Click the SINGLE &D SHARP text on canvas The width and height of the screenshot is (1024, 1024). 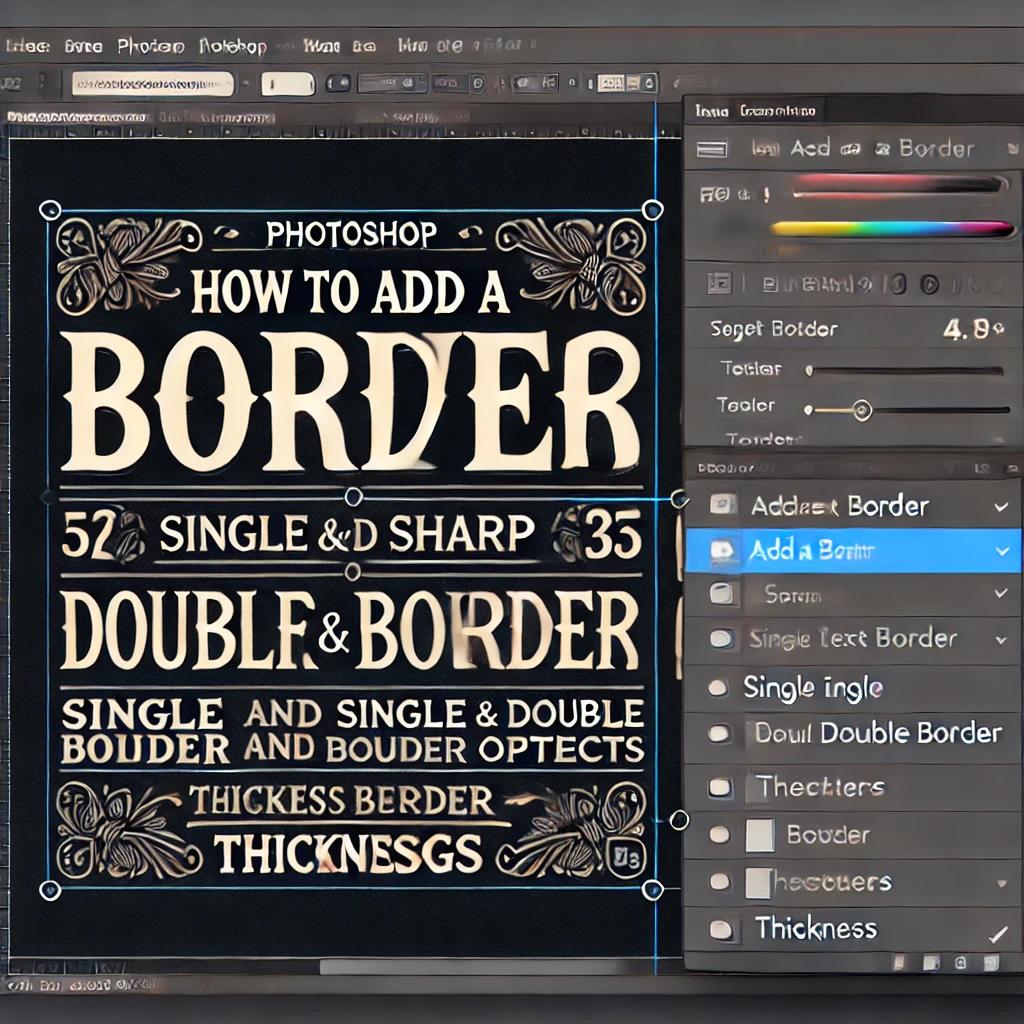pyautogui.click(x=347, y=534)
